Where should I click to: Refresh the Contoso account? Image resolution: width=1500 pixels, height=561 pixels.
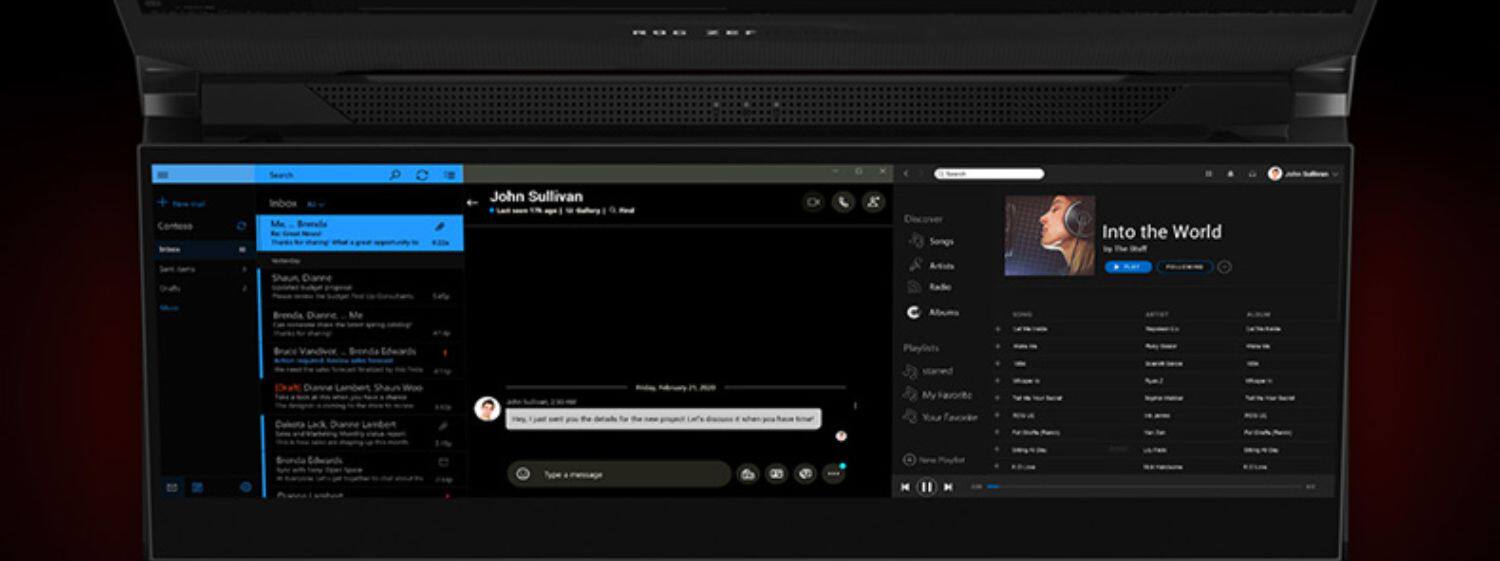[x=241, y=226]
